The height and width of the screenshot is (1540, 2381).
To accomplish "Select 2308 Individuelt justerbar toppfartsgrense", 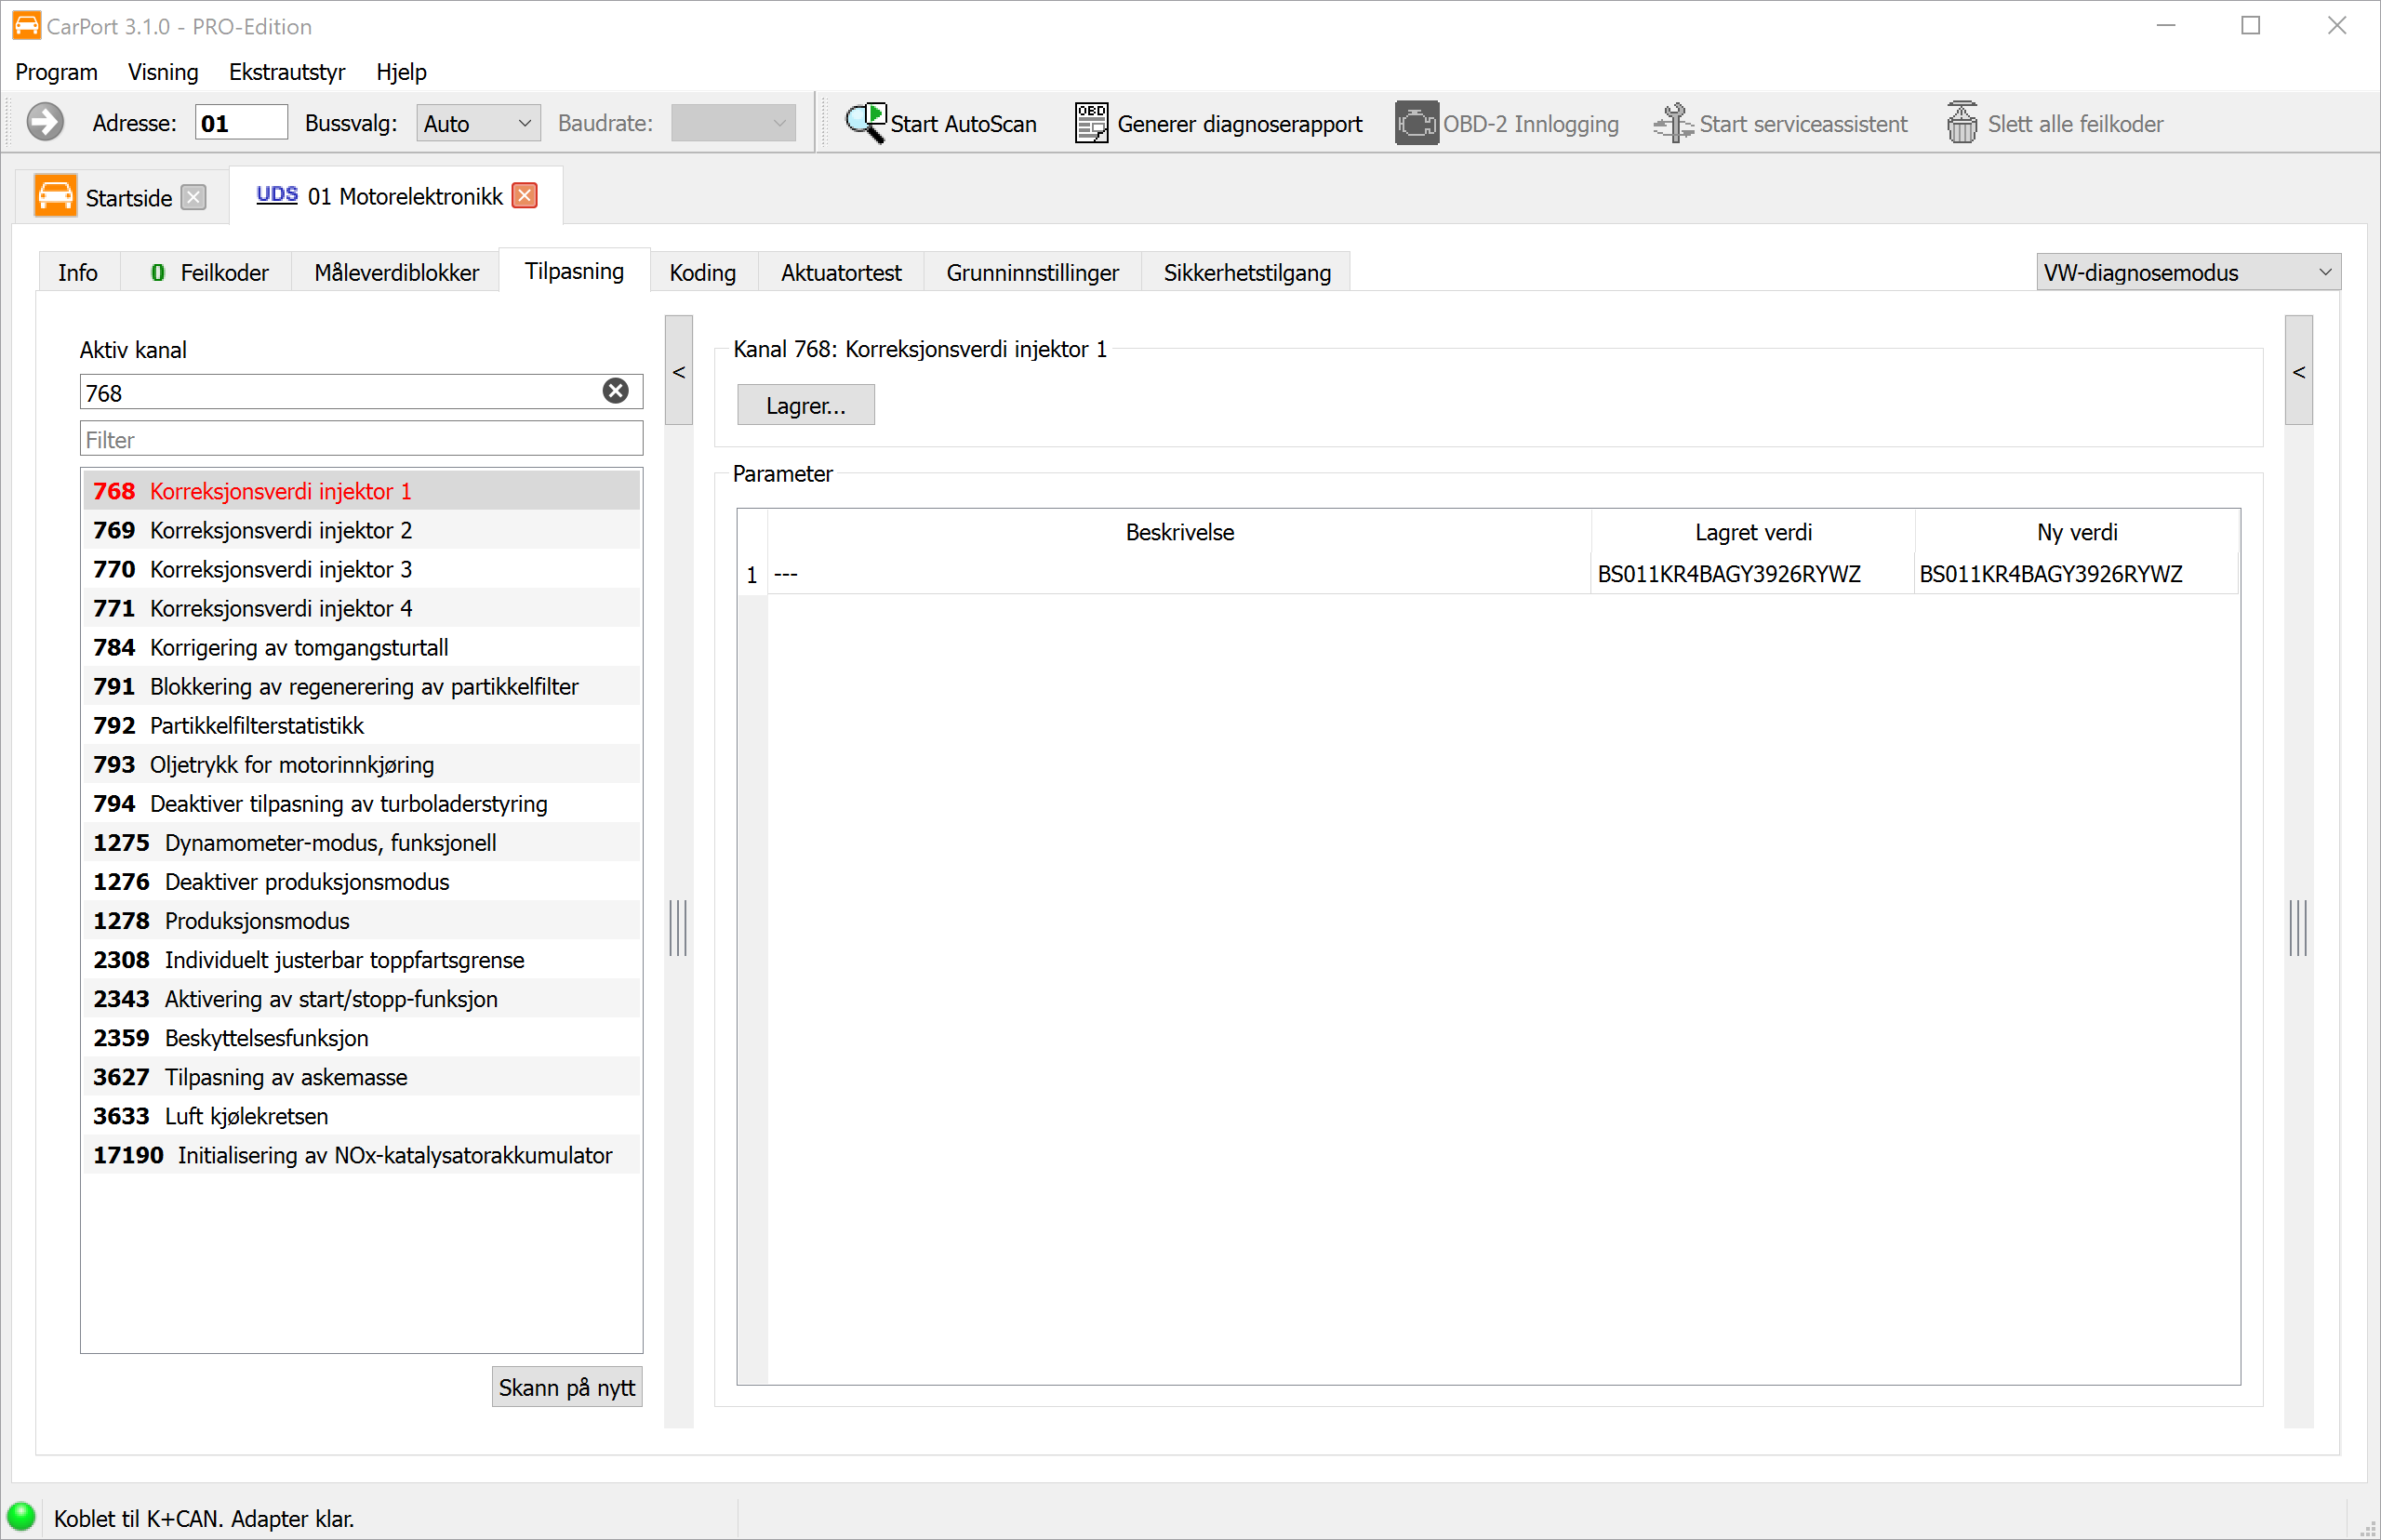I will click(361, 959).
